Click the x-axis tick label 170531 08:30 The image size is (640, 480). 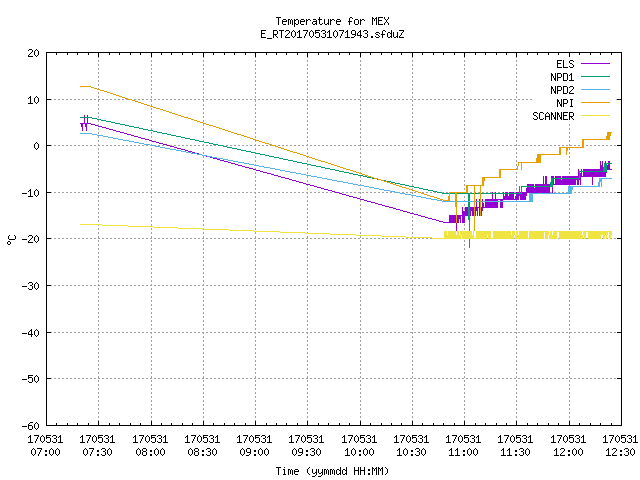[202, 446]
